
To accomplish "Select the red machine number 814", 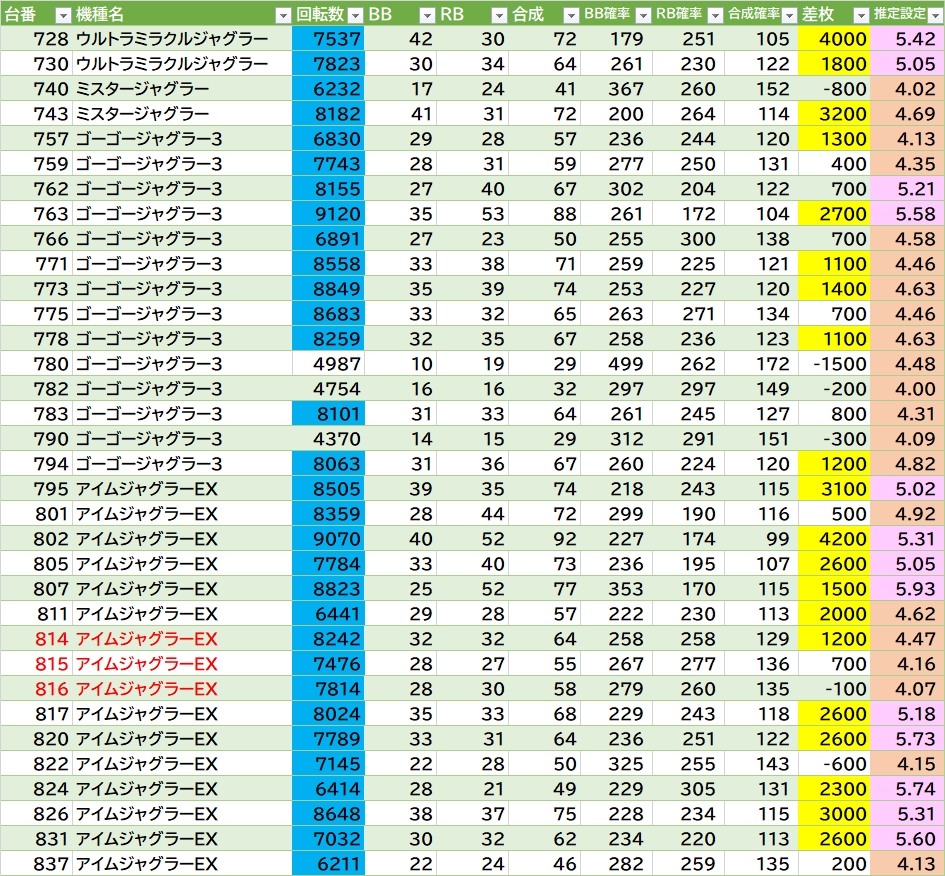I will coord(36,639).
